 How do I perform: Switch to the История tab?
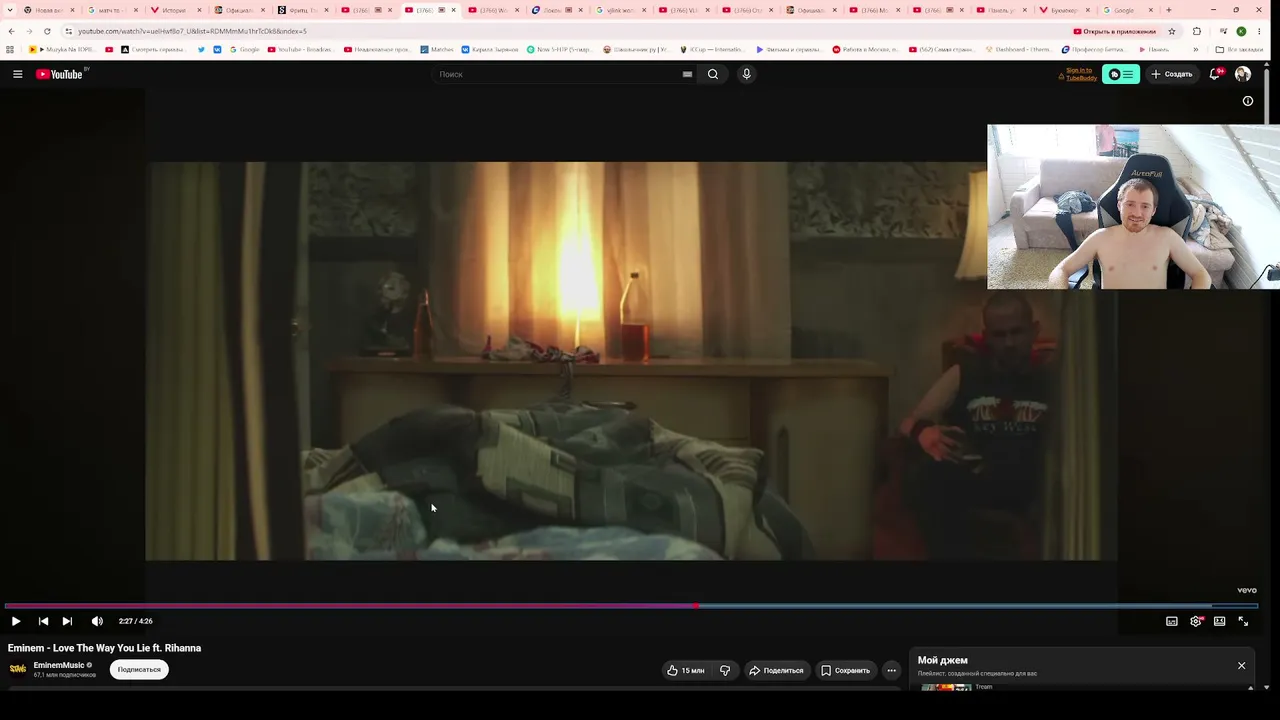(x=175, y=10)
